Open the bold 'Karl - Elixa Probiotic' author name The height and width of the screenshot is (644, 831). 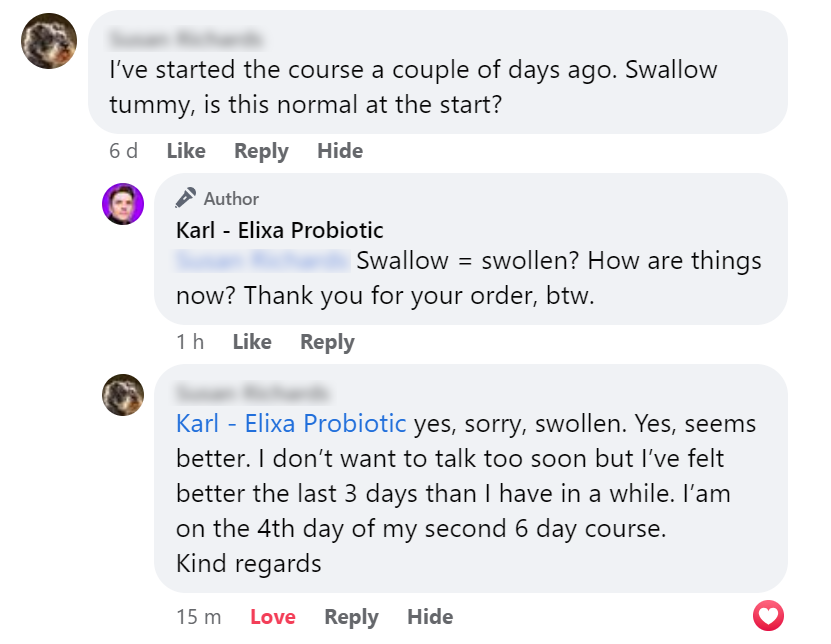point(279,230)
